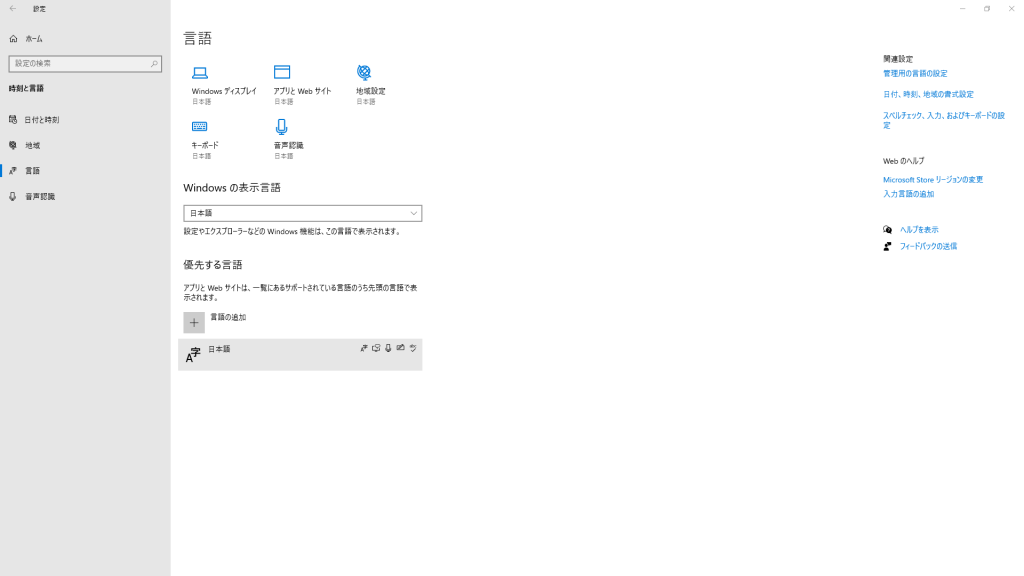Select the 日本語 language entry in preferred list
1024x576 pixels.
click(x=300, y=355)
